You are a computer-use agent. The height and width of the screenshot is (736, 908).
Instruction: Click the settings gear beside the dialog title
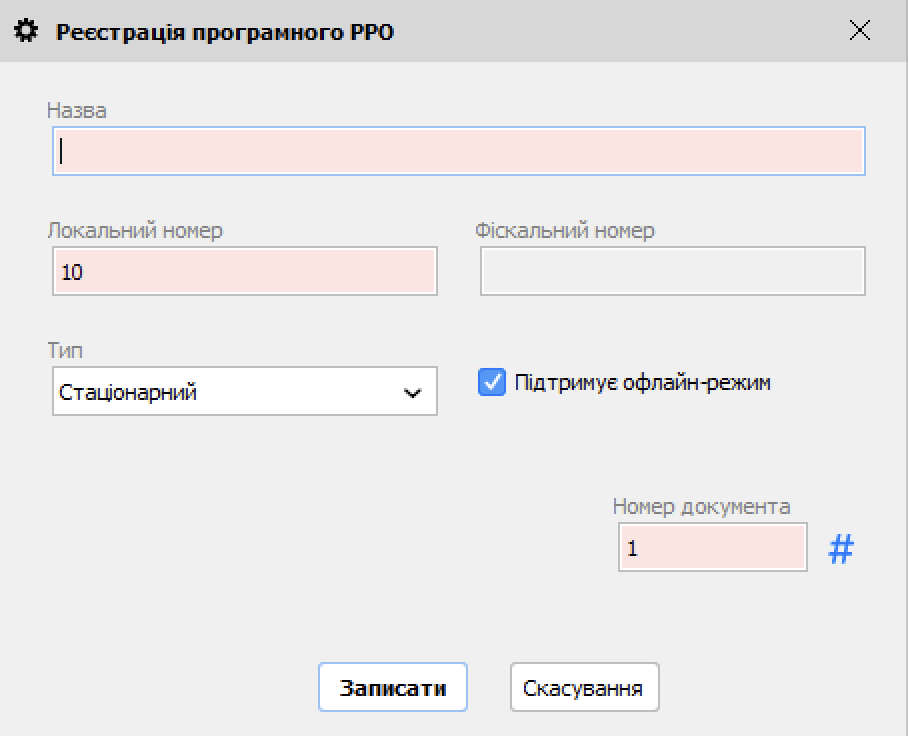point(27,31)
